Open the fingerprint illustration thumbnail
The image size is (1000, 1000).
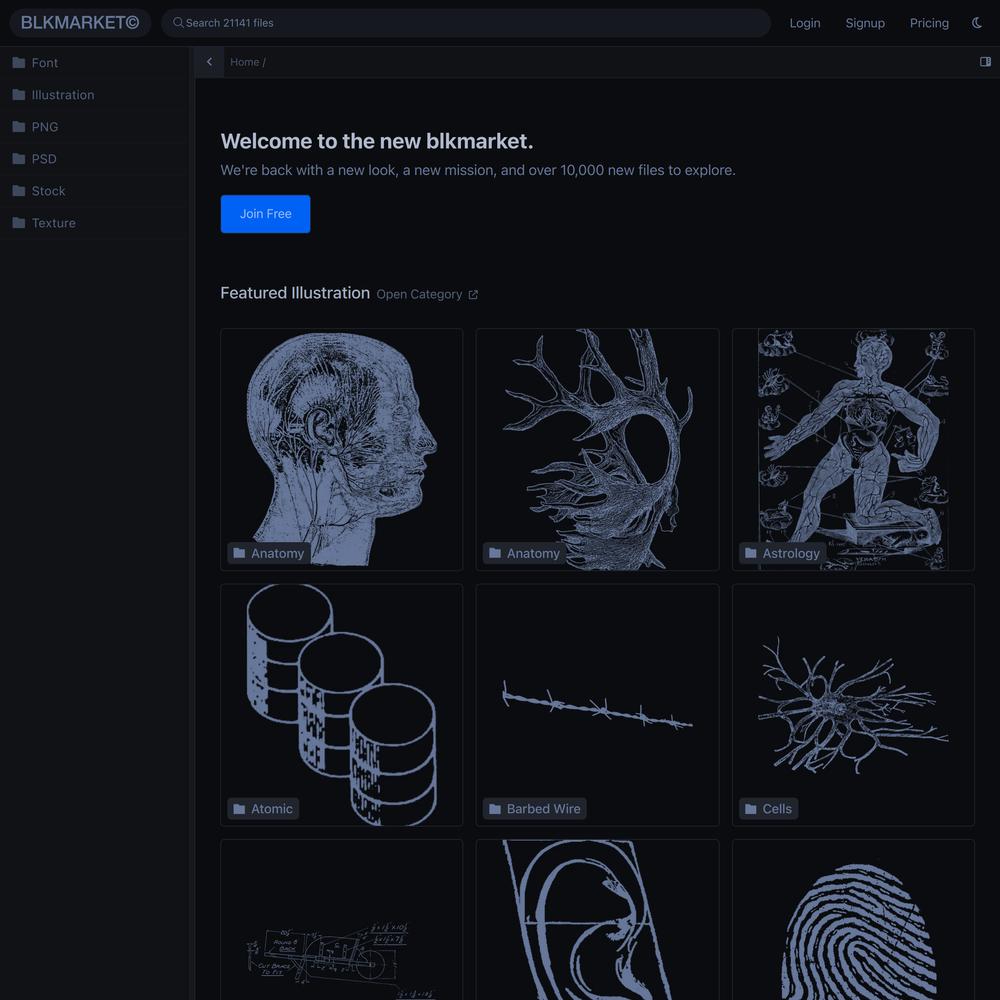[853, 920]
